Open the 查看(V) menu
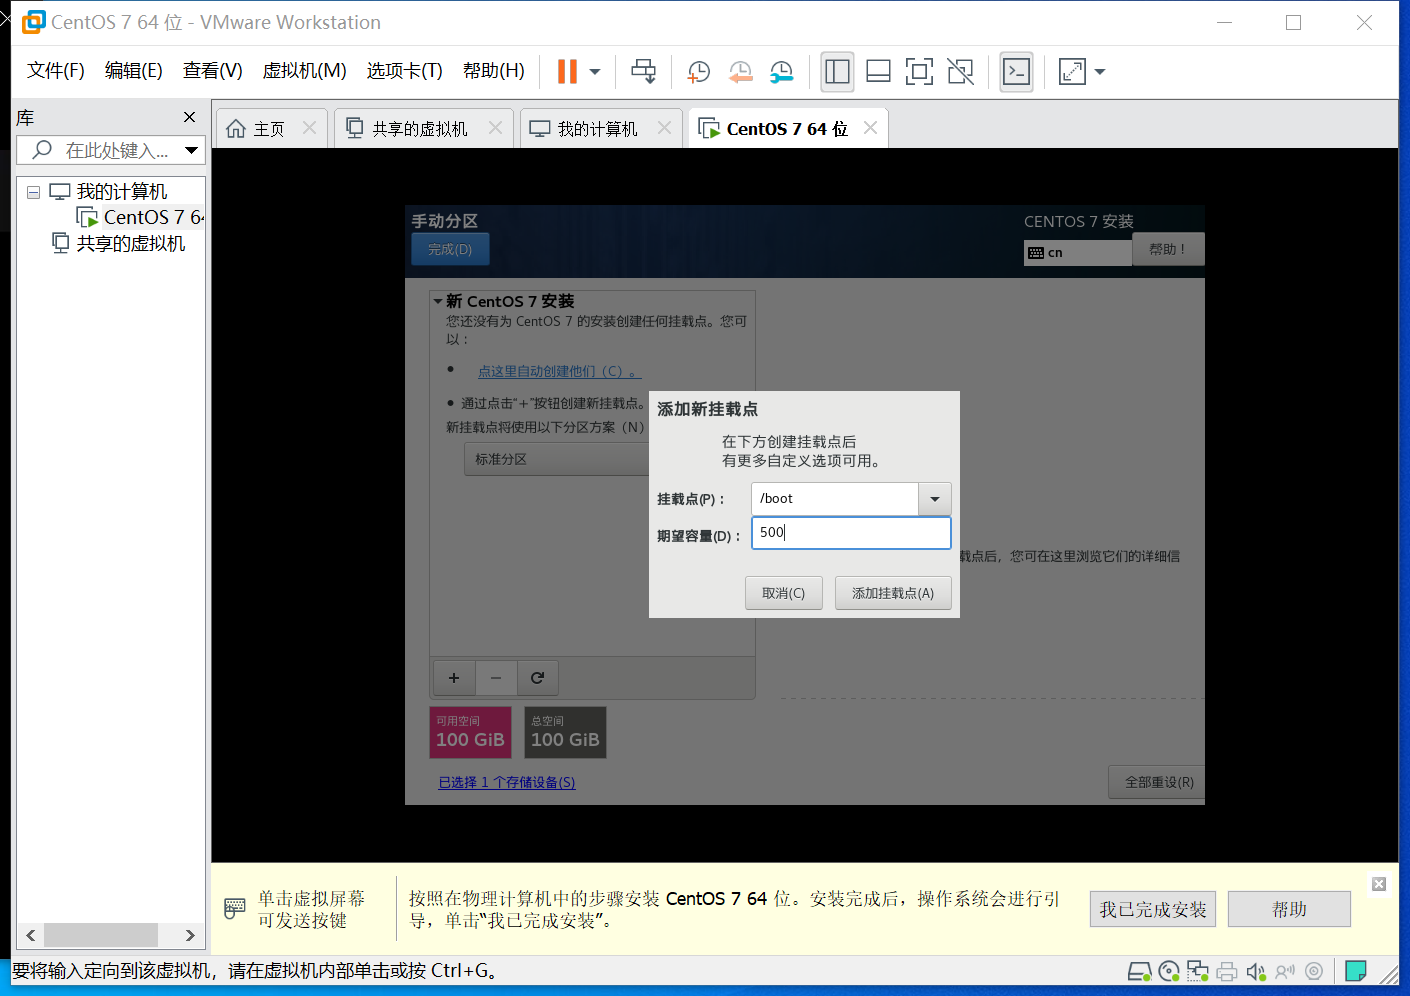The width and height of the screenshot is (1410, 996). coord(213,70)
